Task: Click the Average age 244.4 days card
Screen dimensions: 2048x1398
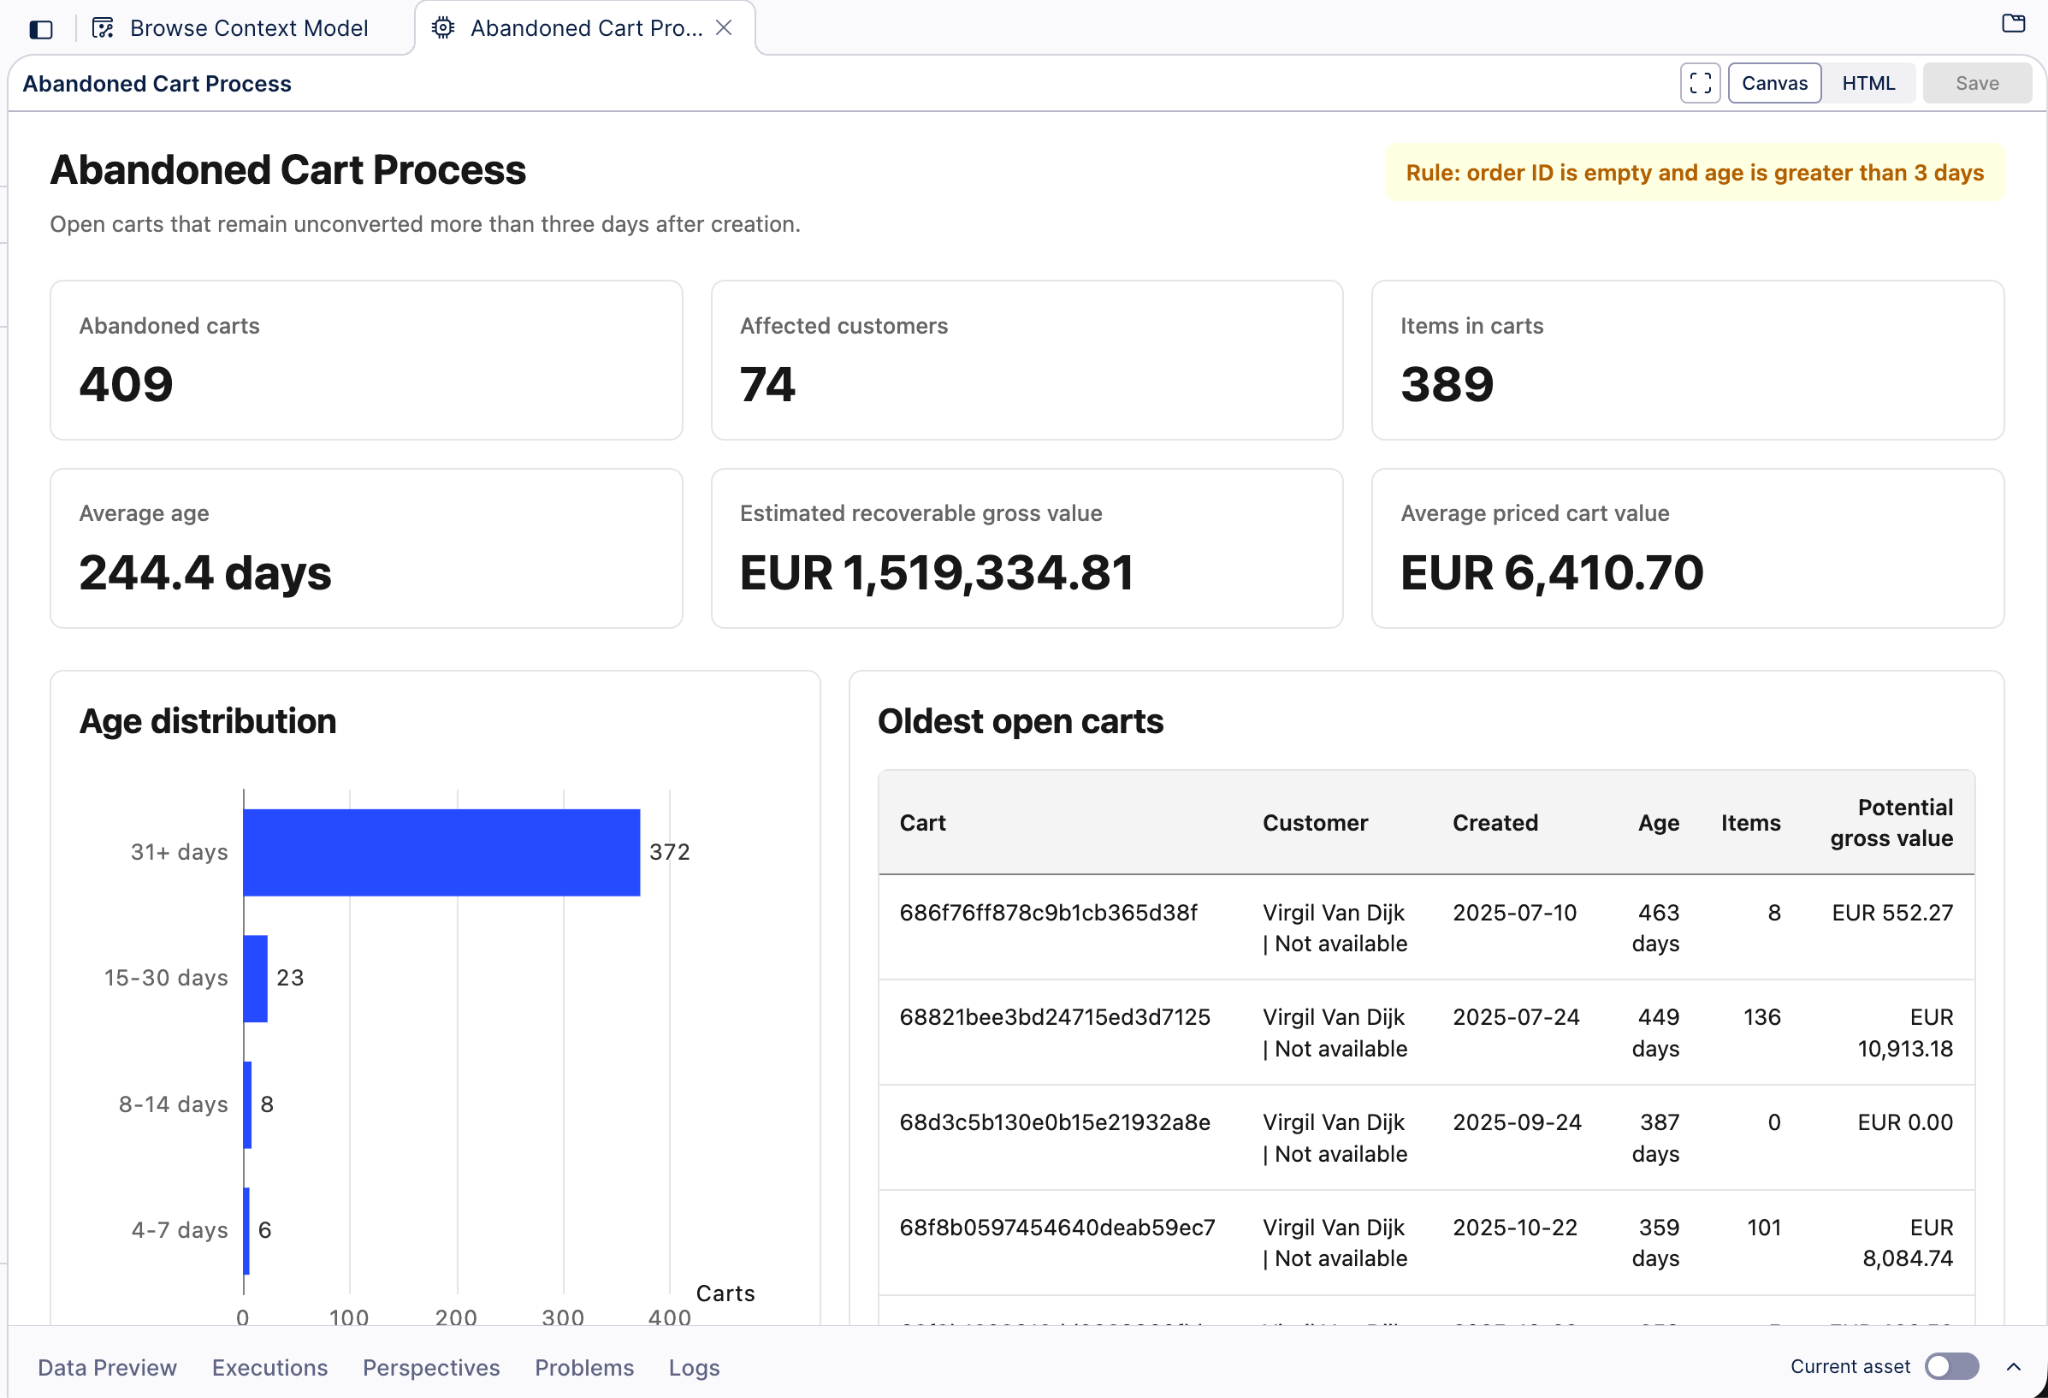Action: click(x=366, y=548)
